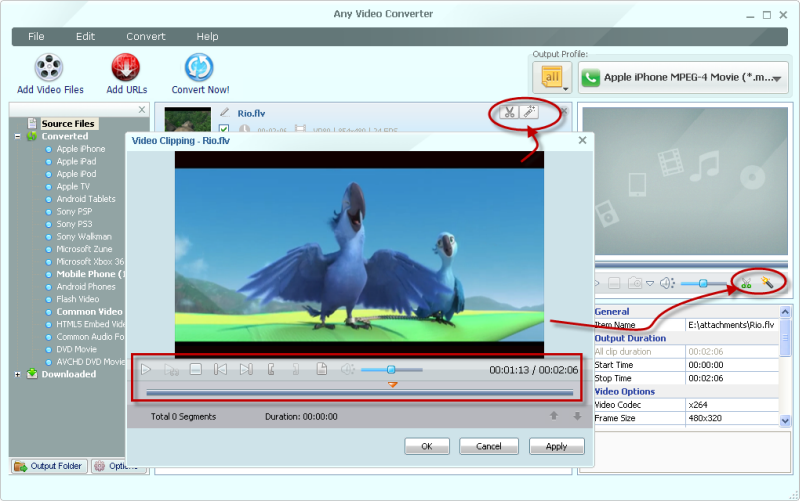Open effects magic wand beside Rio.flv
The width and height of the screenshot is (800, 501).
(529, 112)
